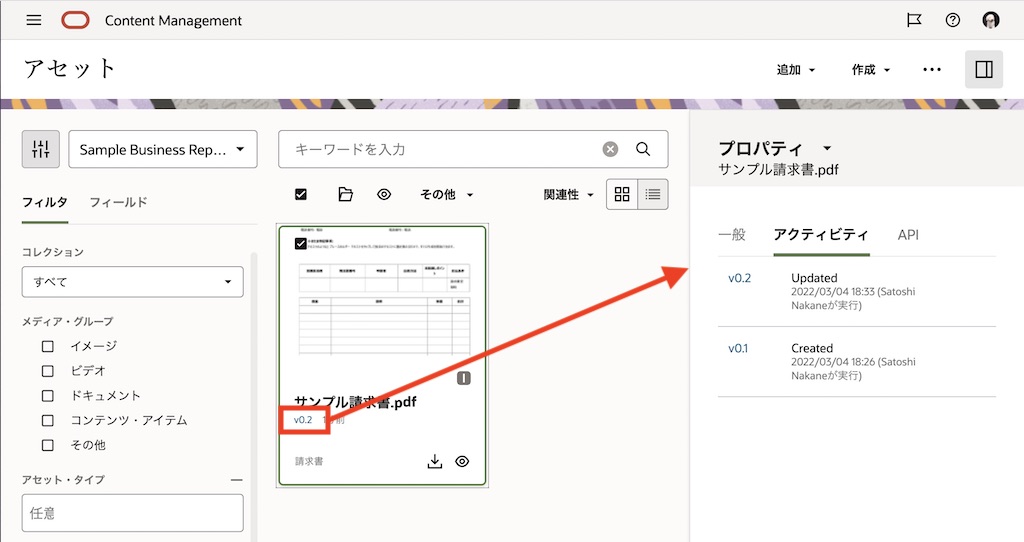Open the help question mark icon
This screenshot has width=1024, height=542.
click(952, 20)
